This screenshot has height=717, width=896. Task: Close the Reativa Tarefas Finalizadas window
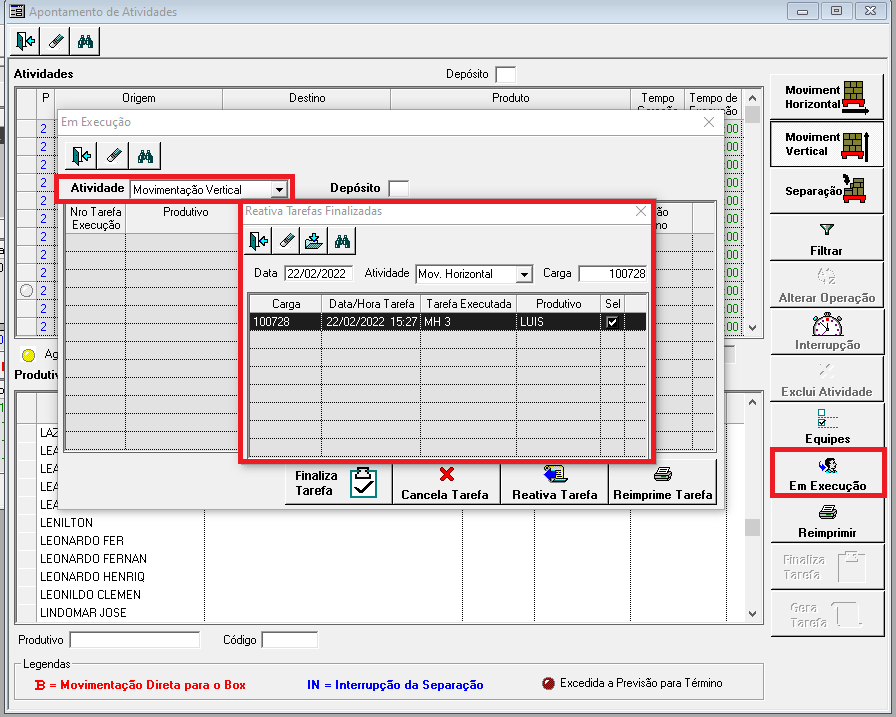click(x=641, y=211)
